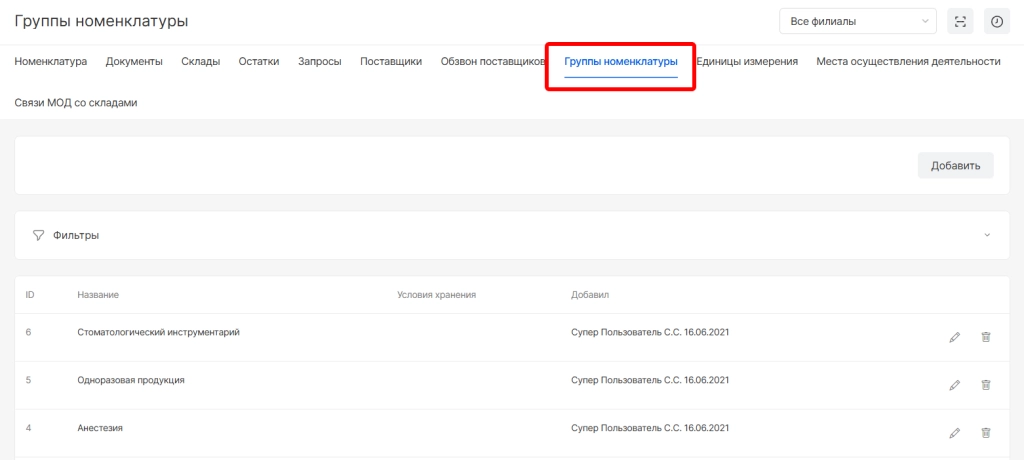The height and width of the screenshot is (460, 1024).
Task: Edit the Стоматологический инструментарий group
Action: [954, 337]
